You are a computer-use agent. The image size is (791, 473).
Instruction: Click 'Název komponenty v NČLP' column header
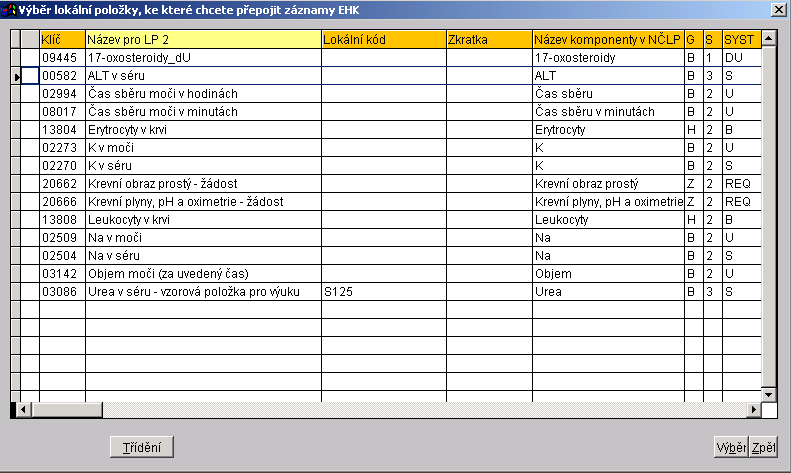click(607, 39)
